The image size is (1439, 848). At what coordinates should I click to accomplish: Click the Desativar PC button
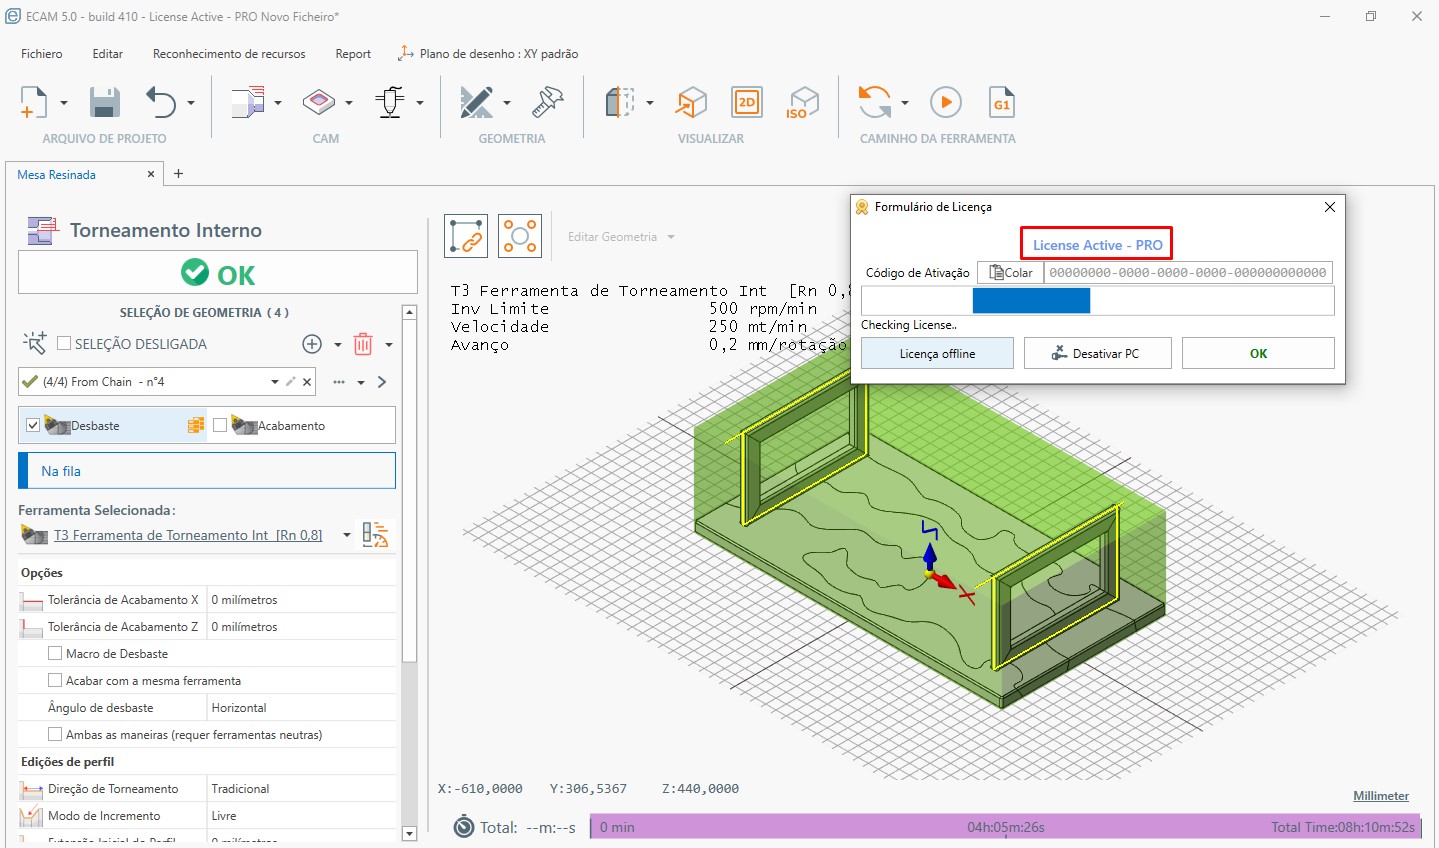click(1097, 353)
